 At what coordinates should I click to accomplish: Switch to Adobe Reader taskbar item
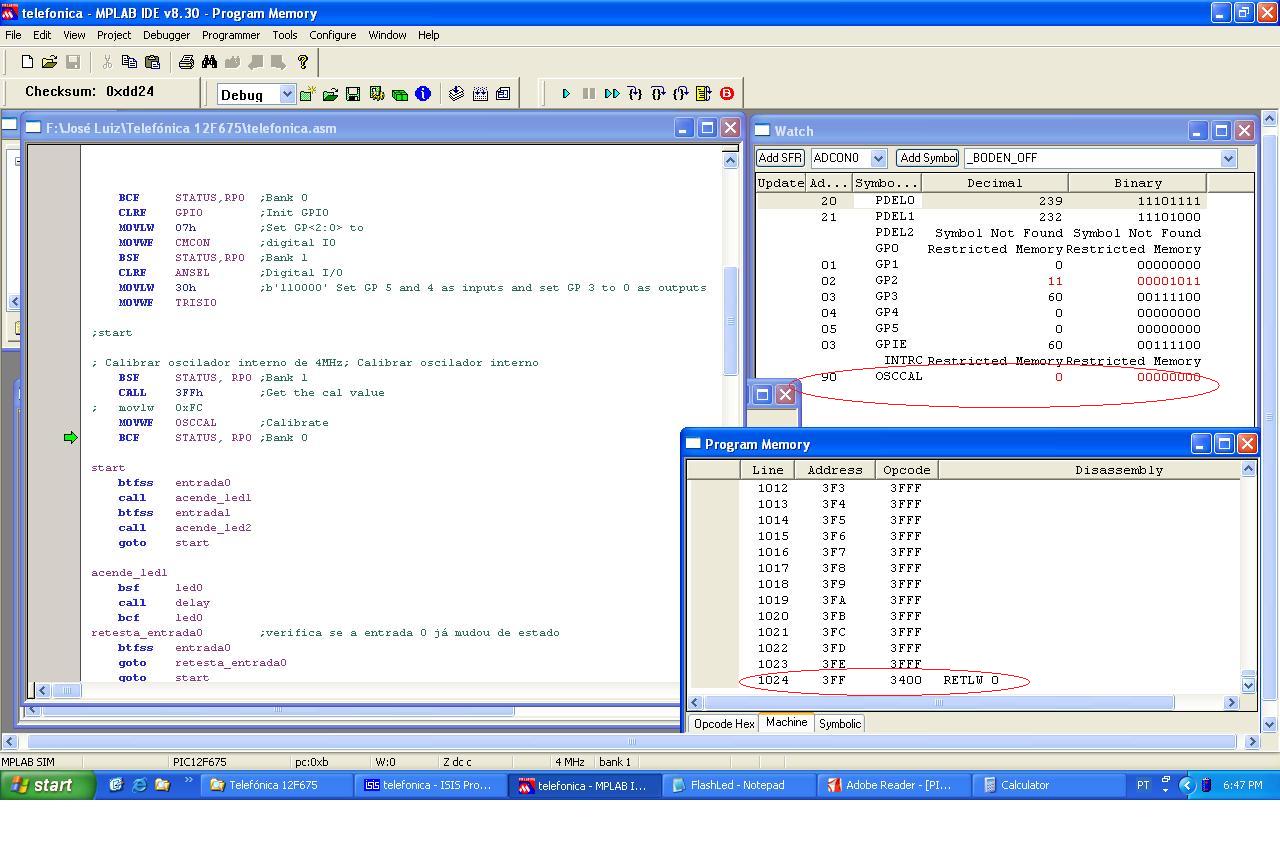coord(893,785)
